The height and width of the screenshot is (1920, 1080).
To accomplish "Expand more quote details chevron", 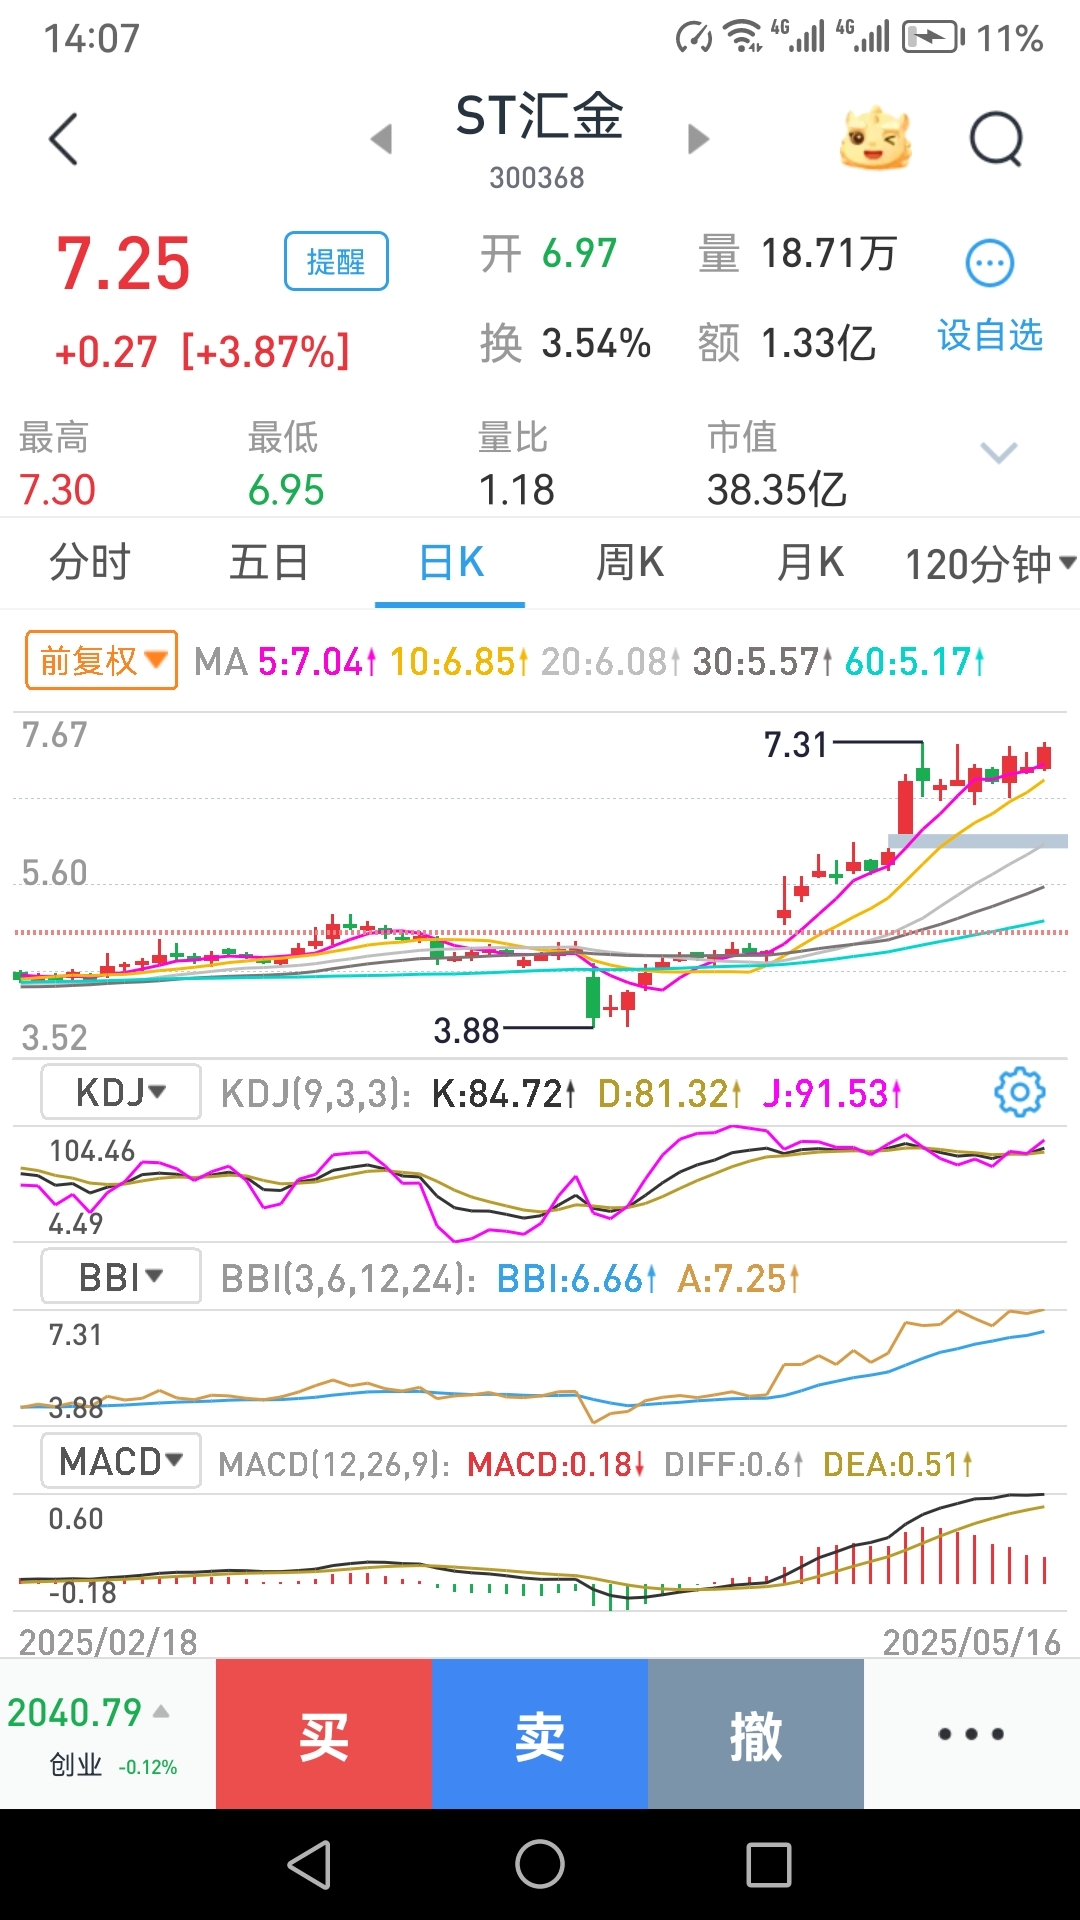I will click(x=999, y=452).
